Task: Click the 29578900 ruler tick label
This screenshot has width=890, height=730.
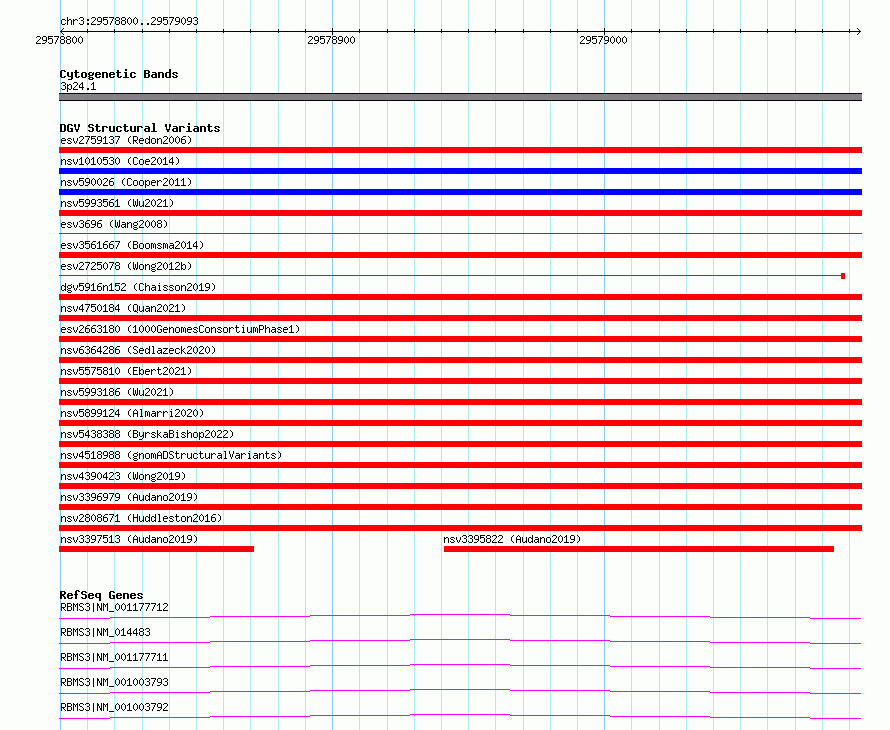Action: [x=331, y=40]
